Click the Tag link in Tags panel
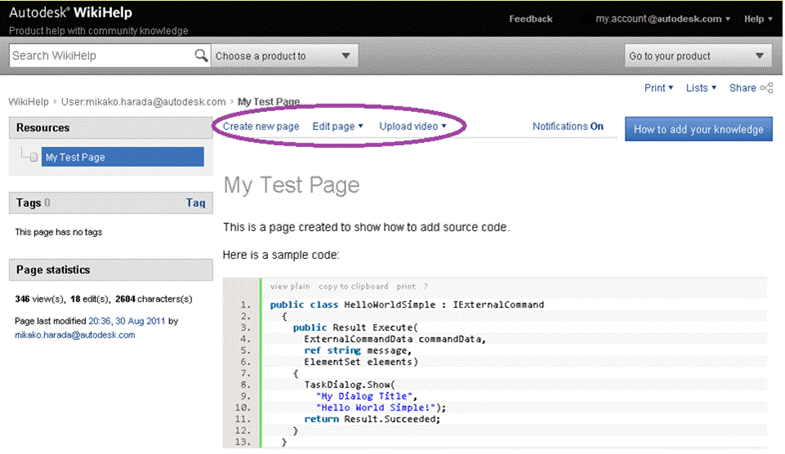This screenshot has height=454, width=785. (x=196, y=203)
